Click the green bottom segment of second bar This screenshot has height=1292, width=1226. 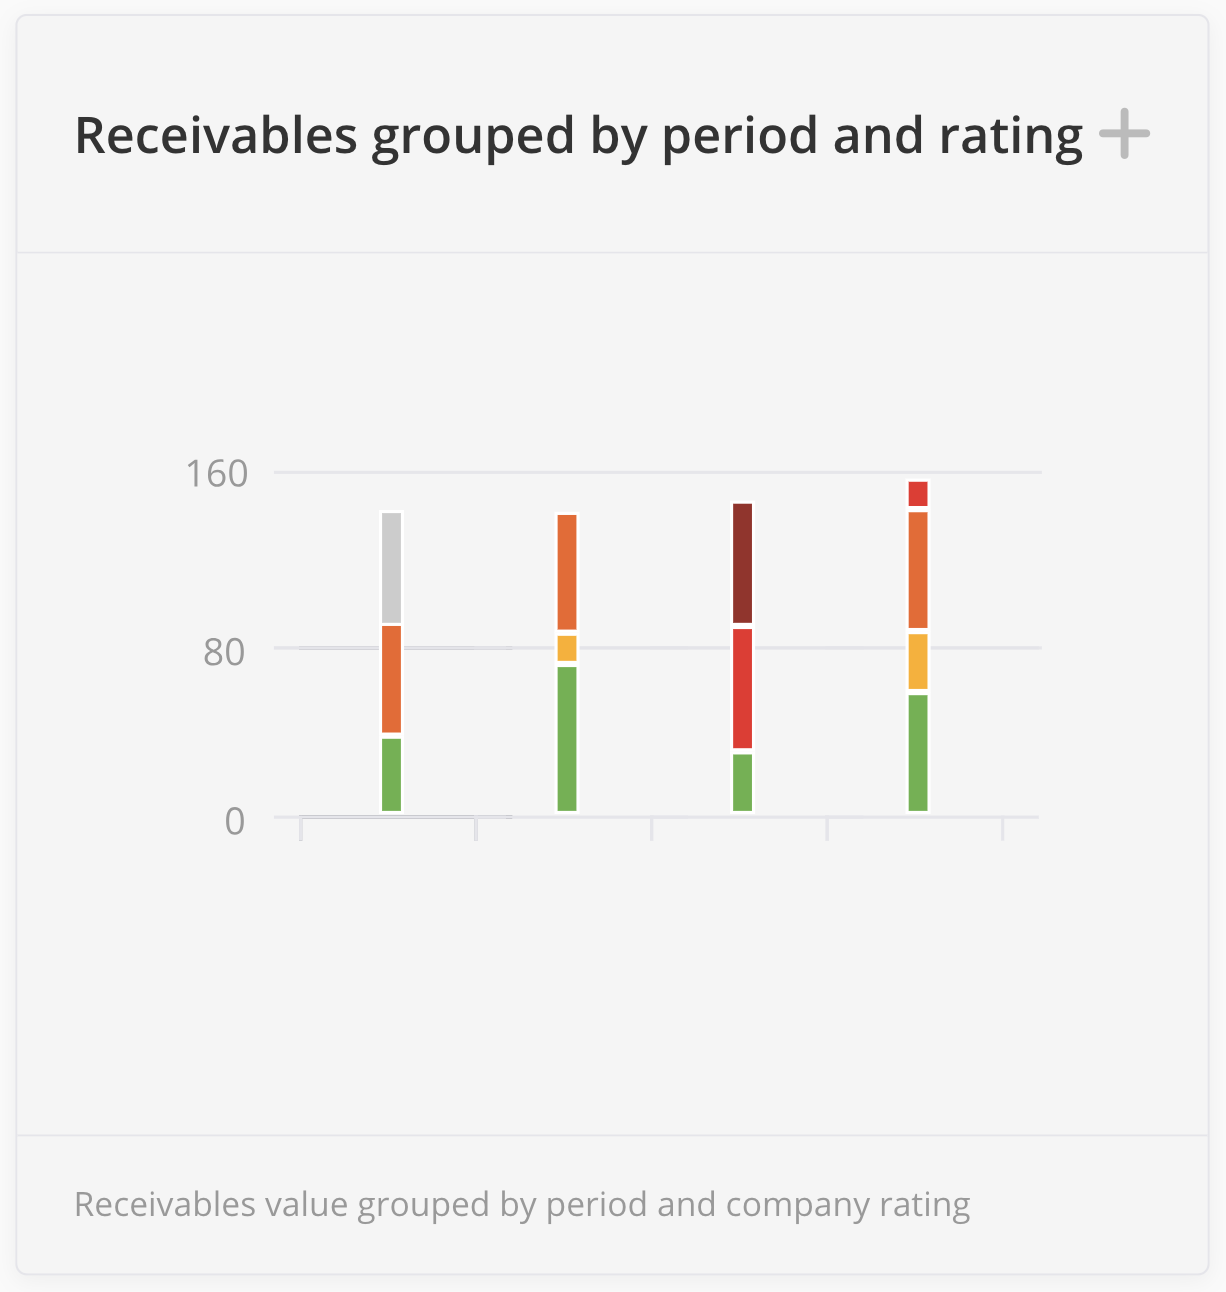tap(567, 739)
